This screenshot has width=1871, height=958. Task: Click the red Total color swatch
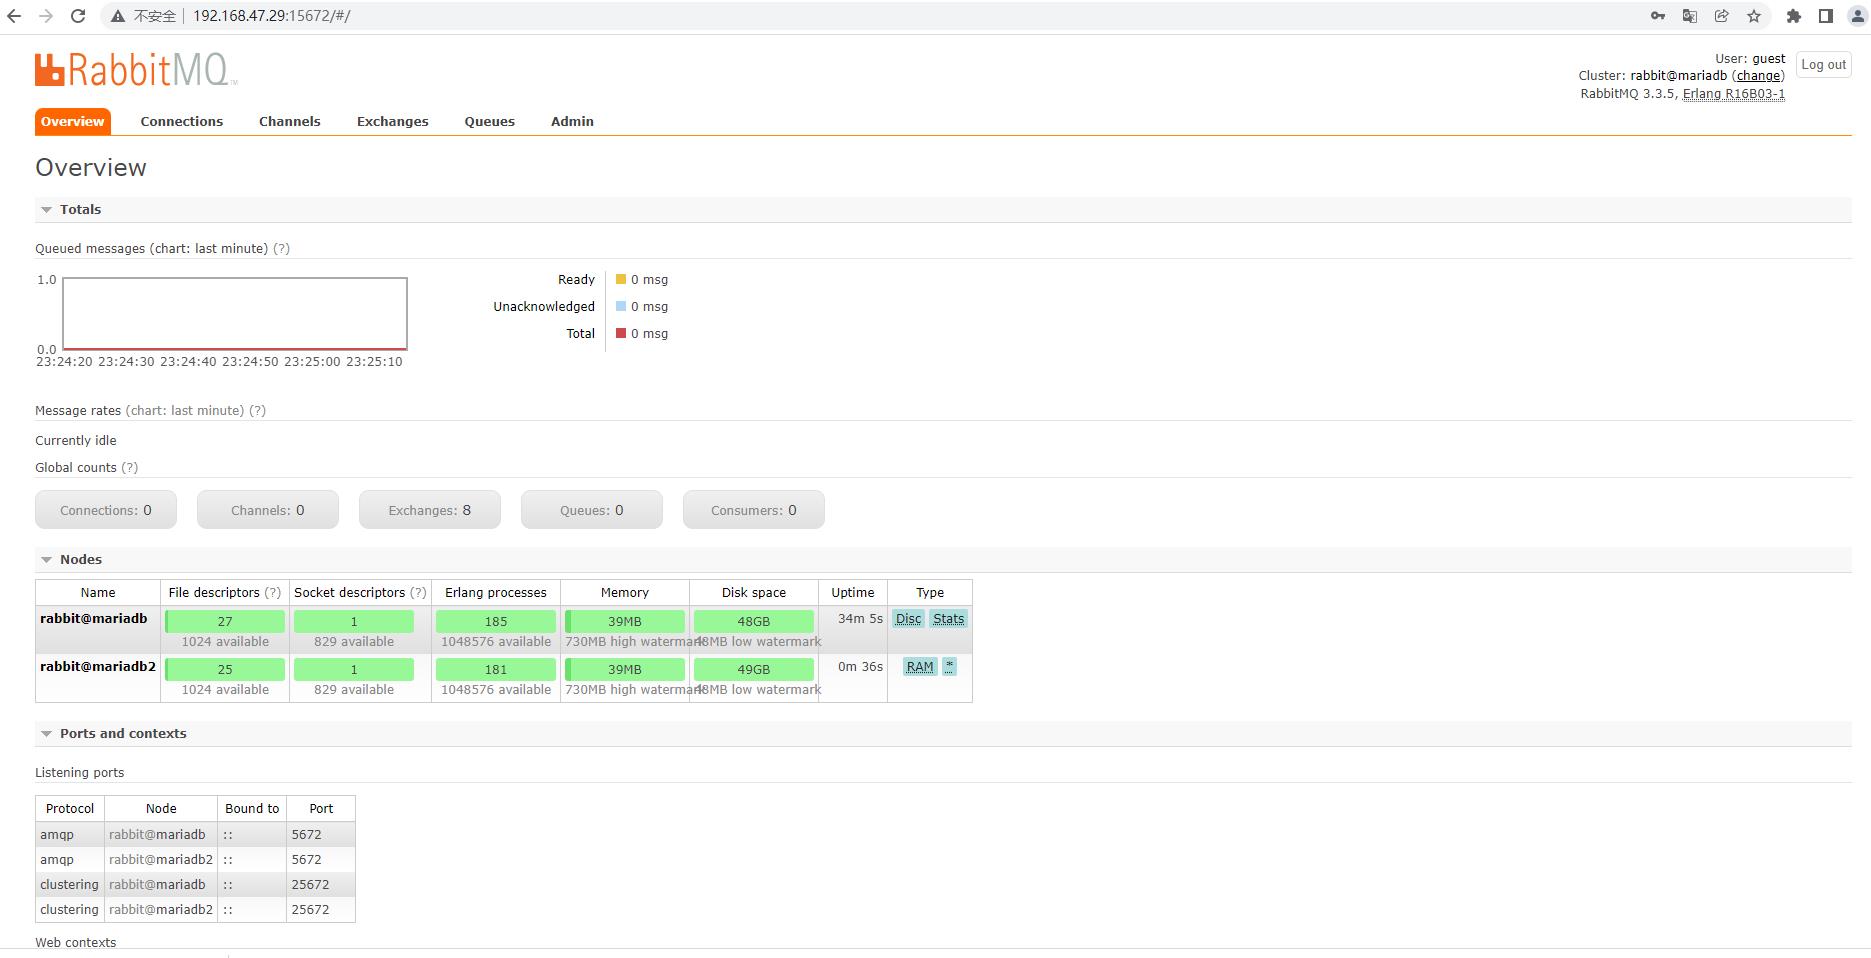tap(621, 333)
